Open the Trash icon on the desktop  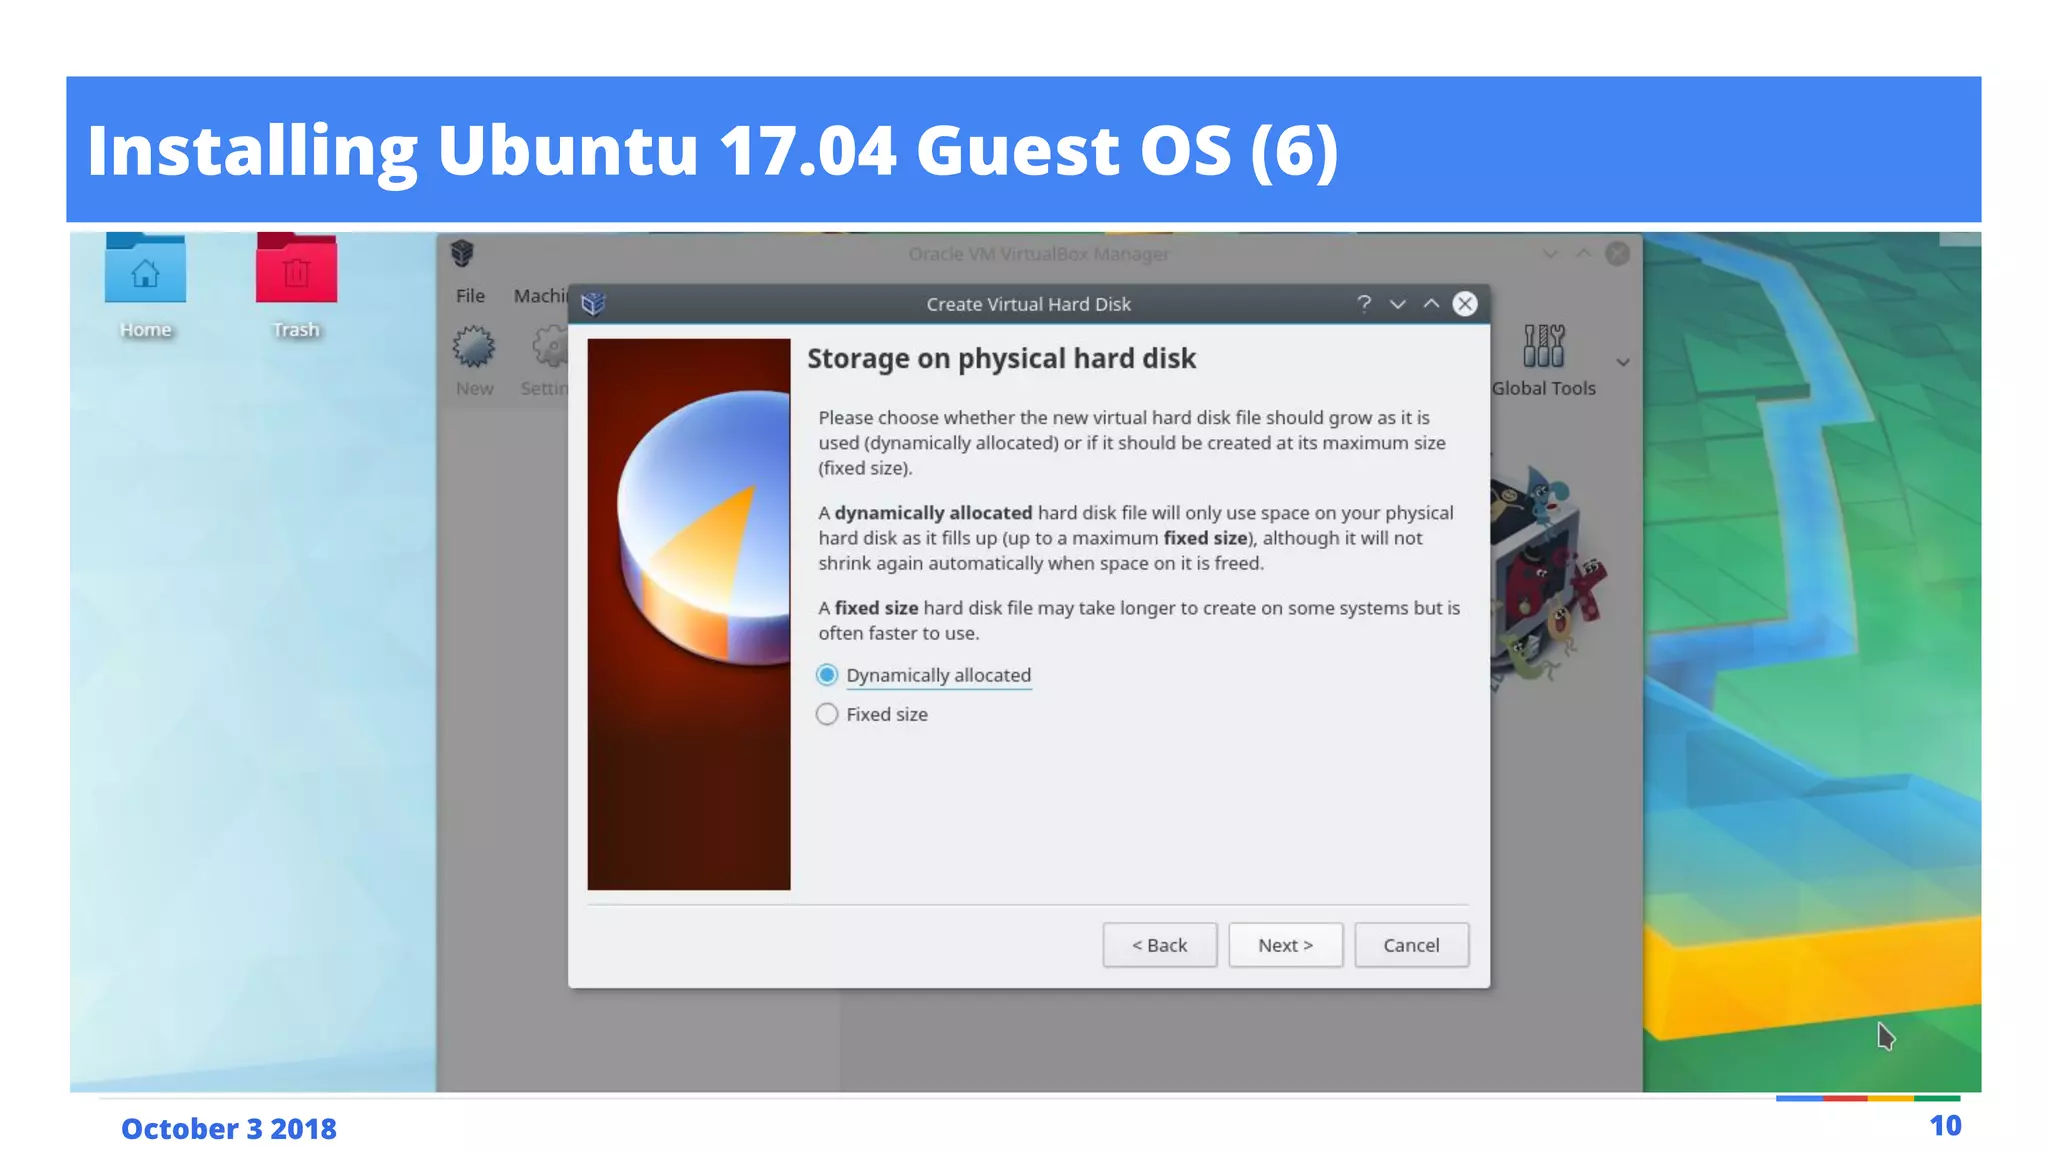(x=296, y=285)
